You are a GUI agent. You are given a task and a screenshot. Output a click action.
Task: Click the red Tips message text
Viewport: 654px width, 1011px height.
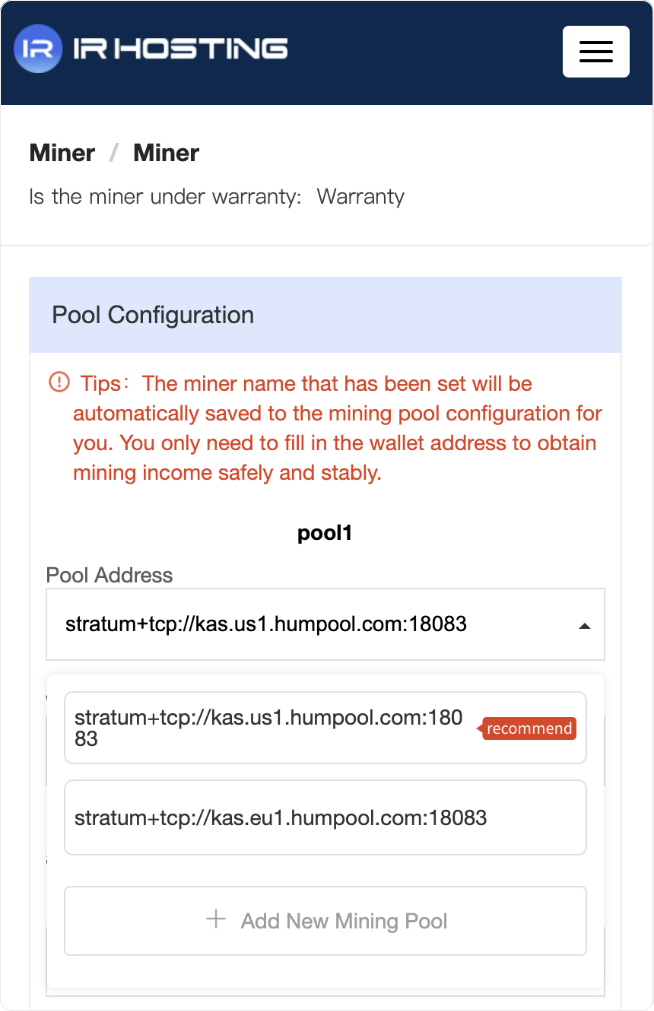pos(337,428)
